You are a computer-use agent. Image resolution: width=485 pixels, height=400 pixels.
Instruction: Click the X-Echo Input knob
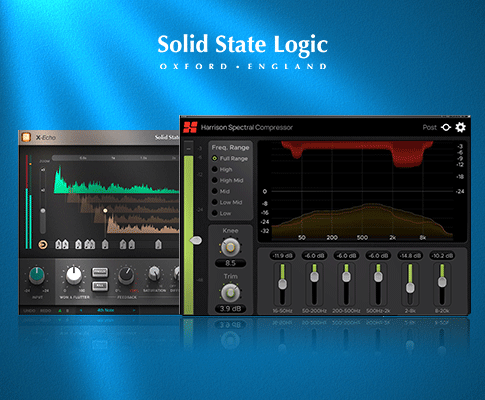pos(37,275)
